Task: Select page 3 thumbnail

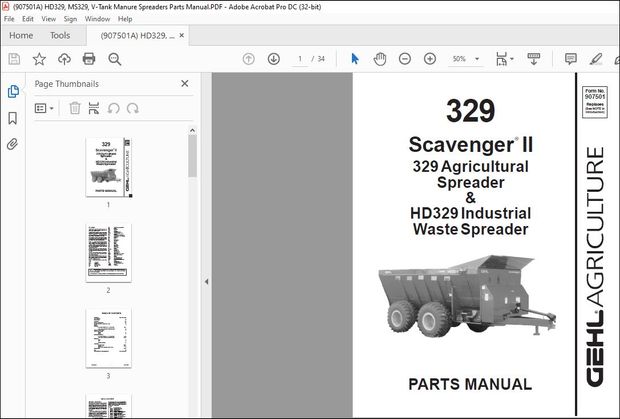Action: coord(109,338)
